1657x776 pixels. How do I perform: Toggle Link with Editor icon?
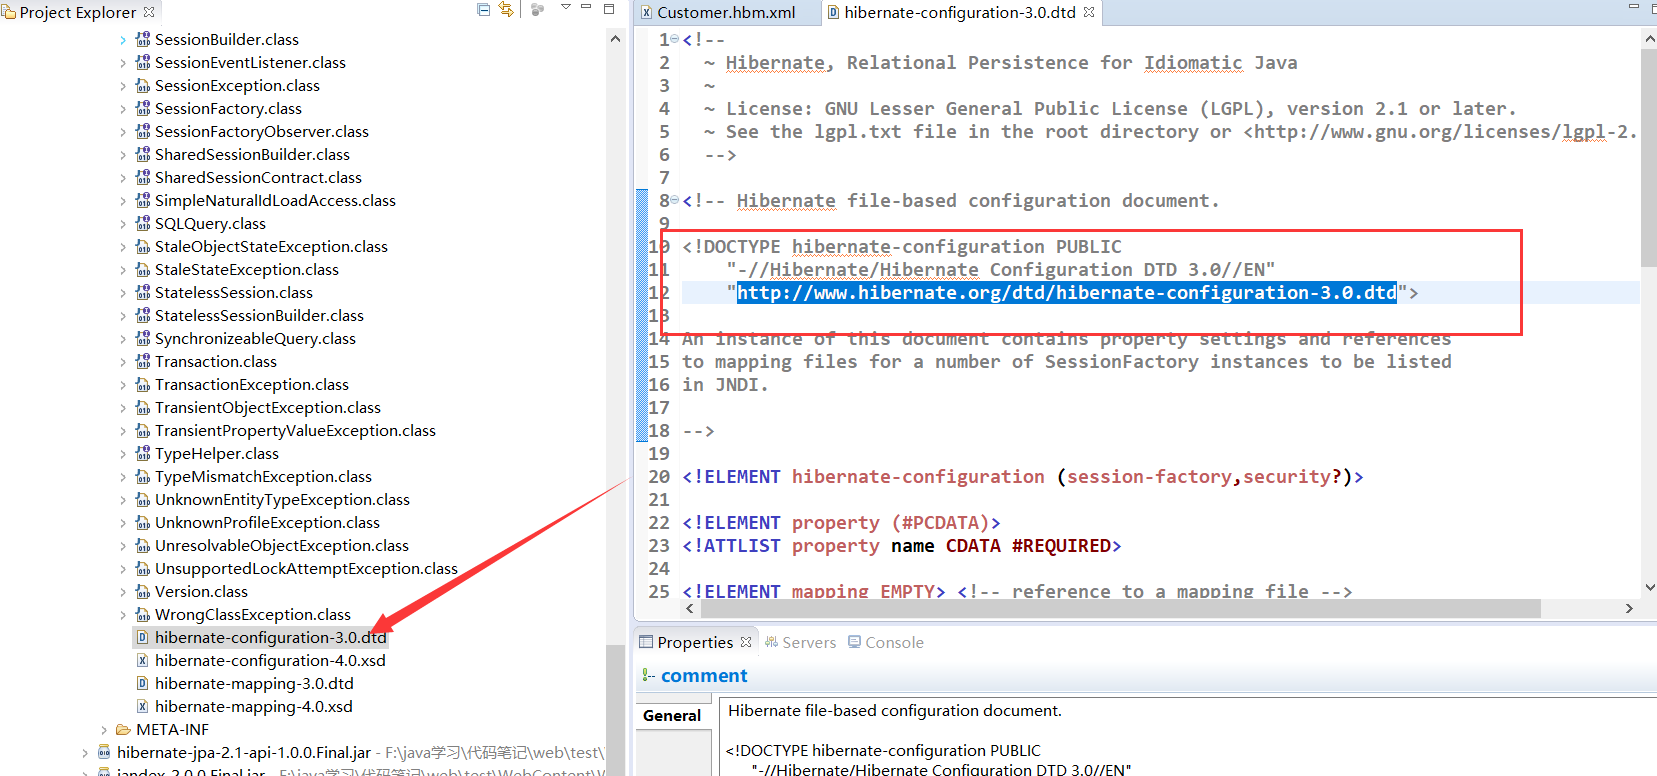(x=506, y=10)
